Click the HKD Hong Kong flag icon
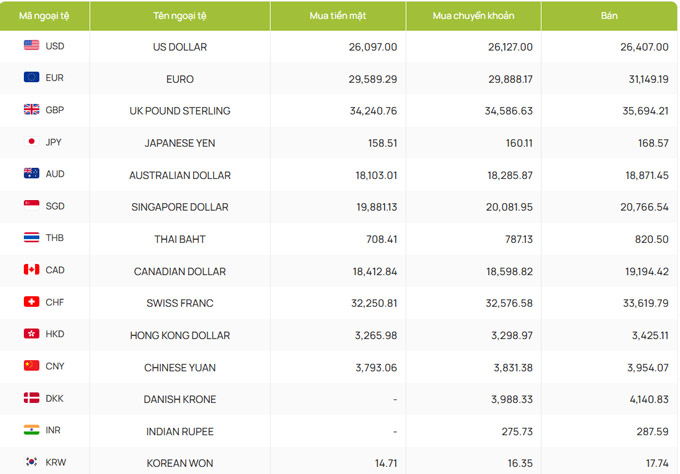This screenshot has width=680, height=474. pyautogui.click(x=31, y=334)
